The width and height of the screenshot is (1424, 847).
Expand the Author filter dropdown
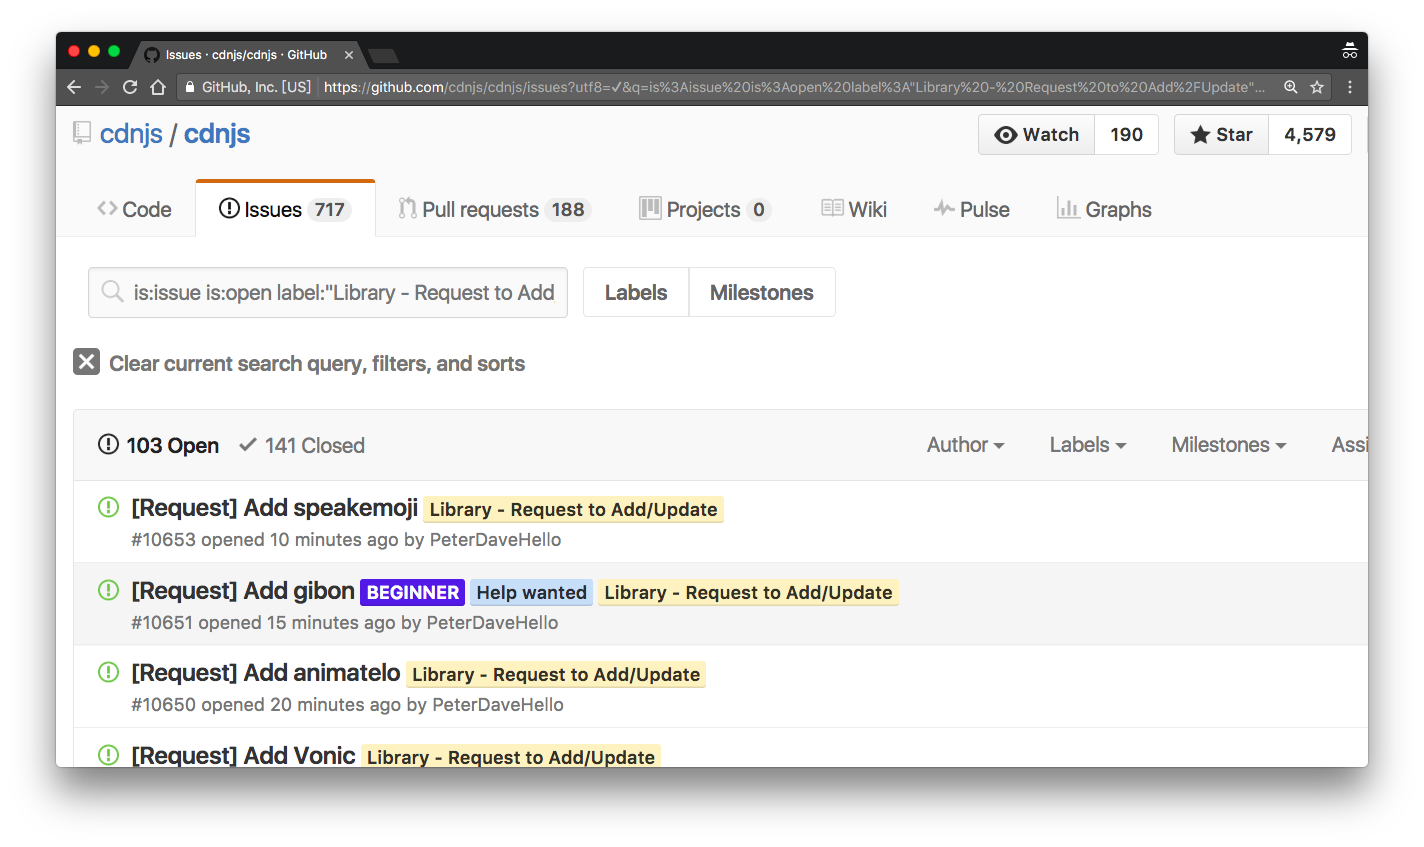(966, 445)
